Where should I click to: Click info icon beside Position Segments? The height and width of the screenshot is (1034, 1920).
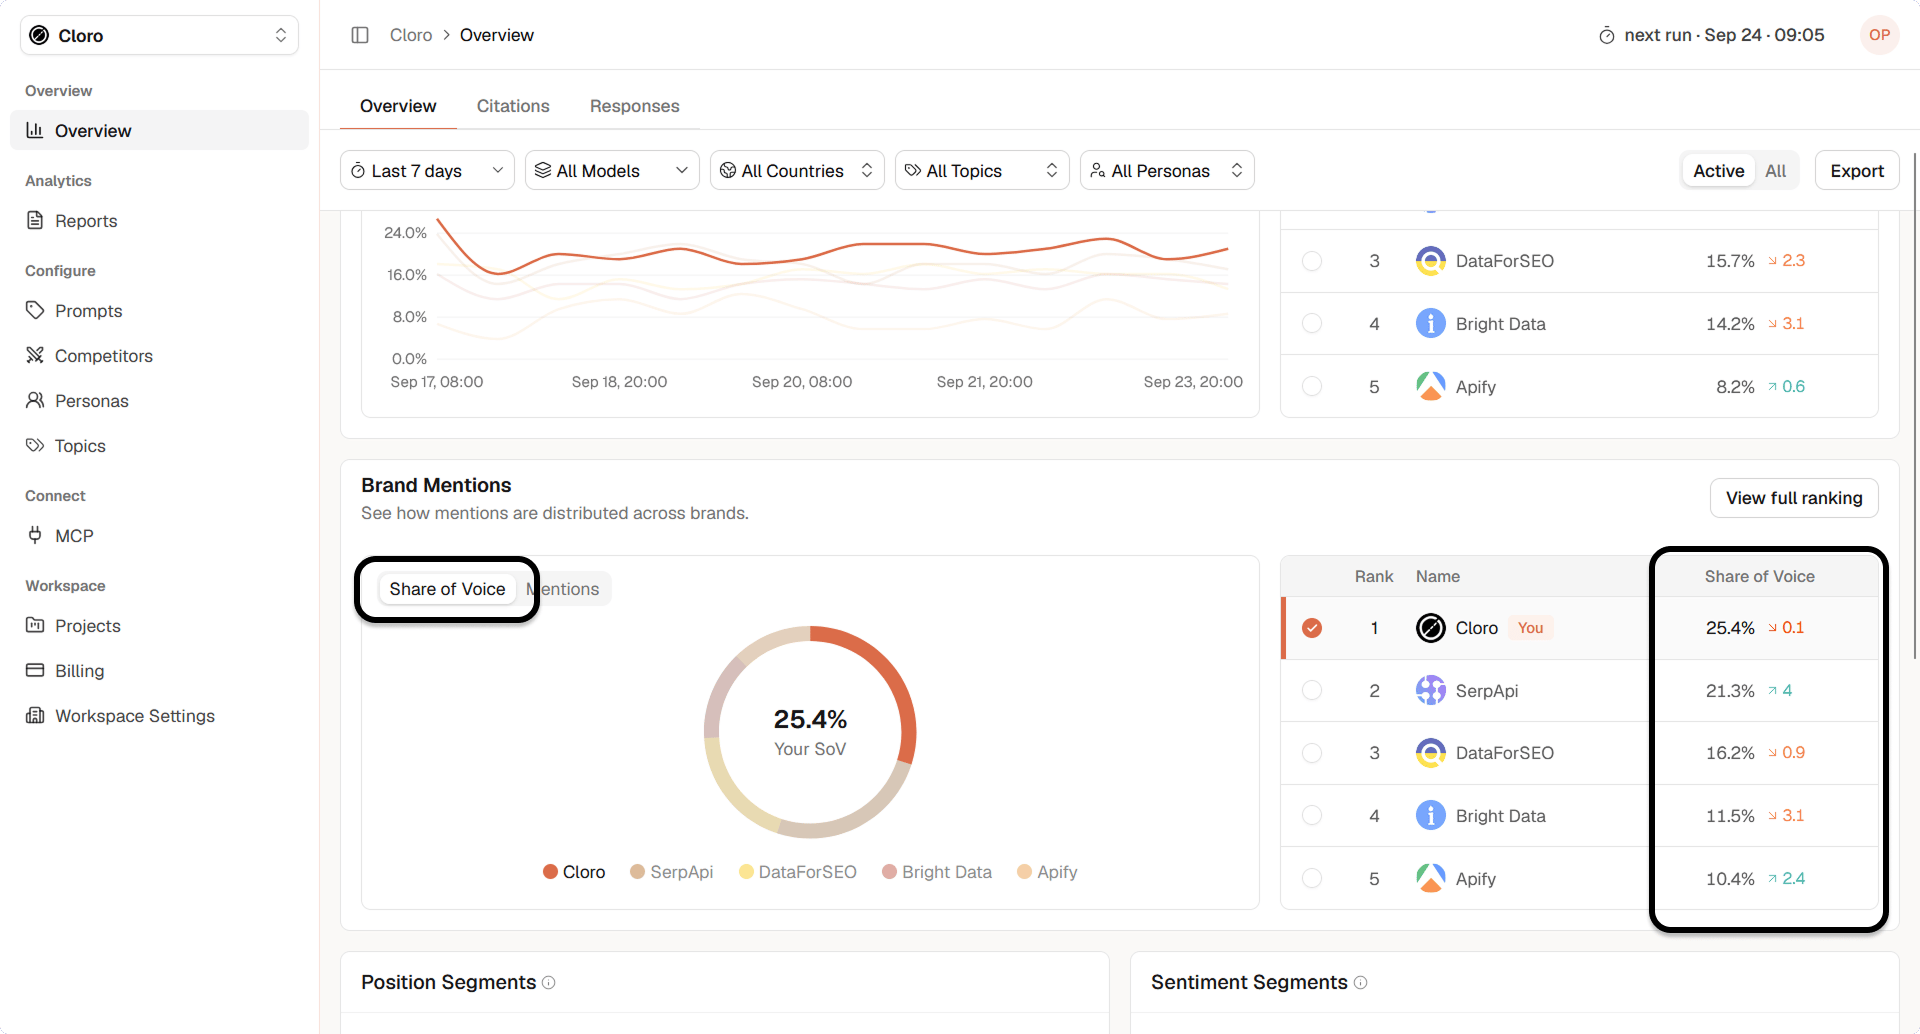548,983
